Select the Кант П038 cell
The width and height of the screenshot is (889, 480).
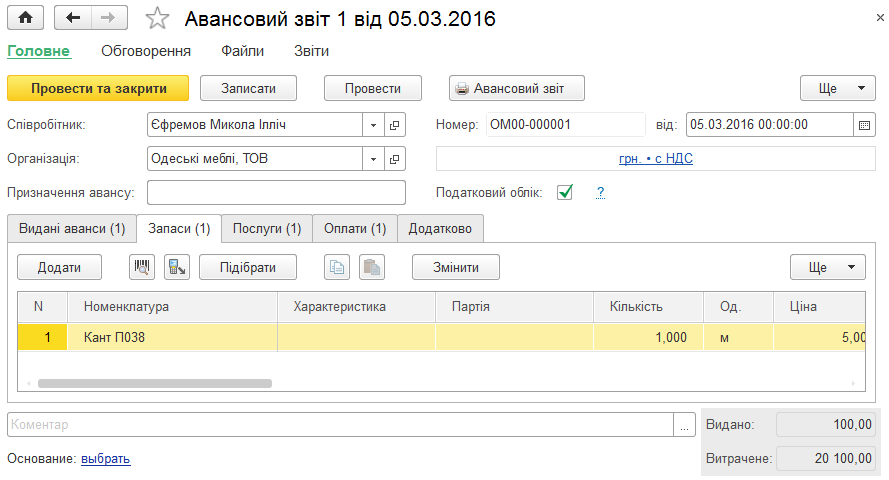172,337
